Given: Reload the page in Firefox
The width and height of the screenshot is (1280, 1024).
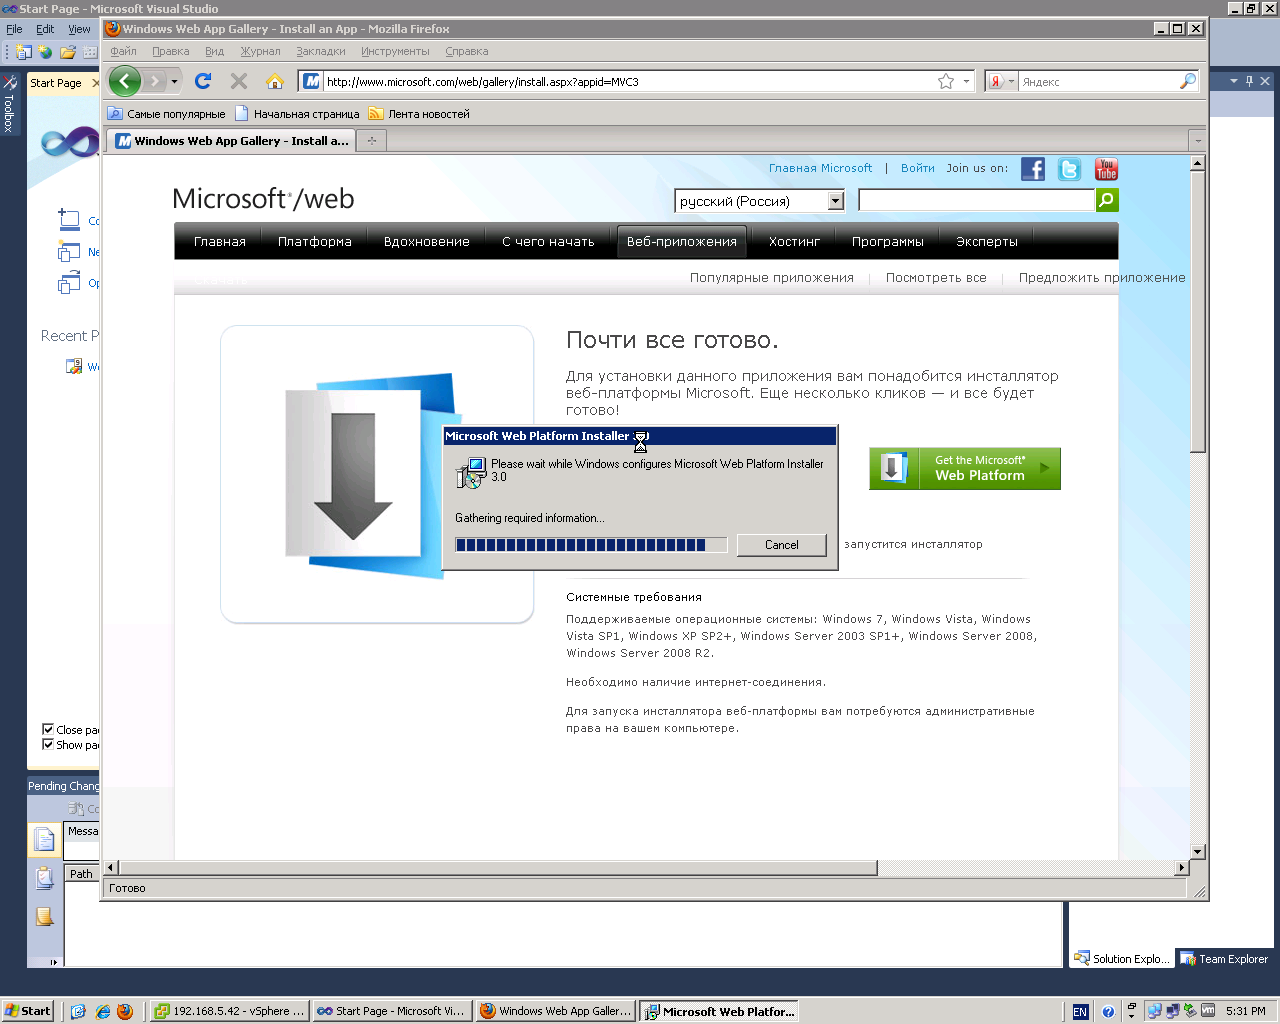Looking at the screenshot, I should pyautogui.click(x=203, y=81).
